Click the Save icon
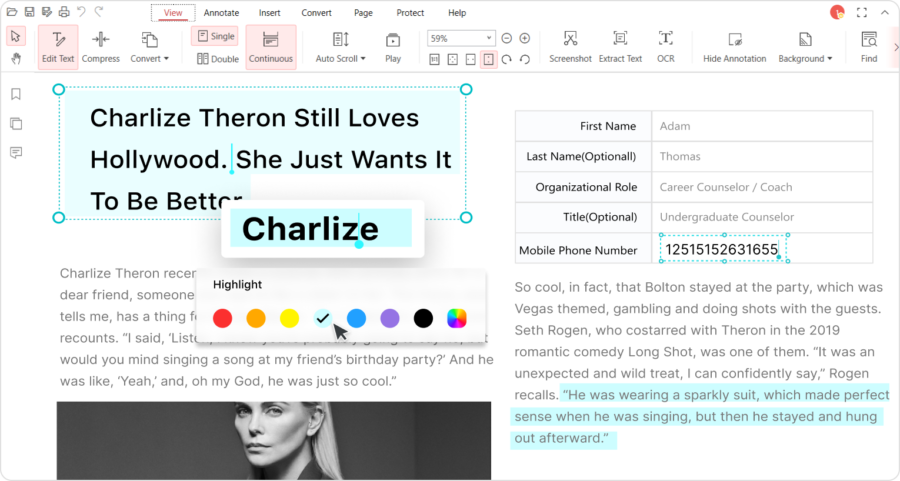 click(x=29, y=11)
